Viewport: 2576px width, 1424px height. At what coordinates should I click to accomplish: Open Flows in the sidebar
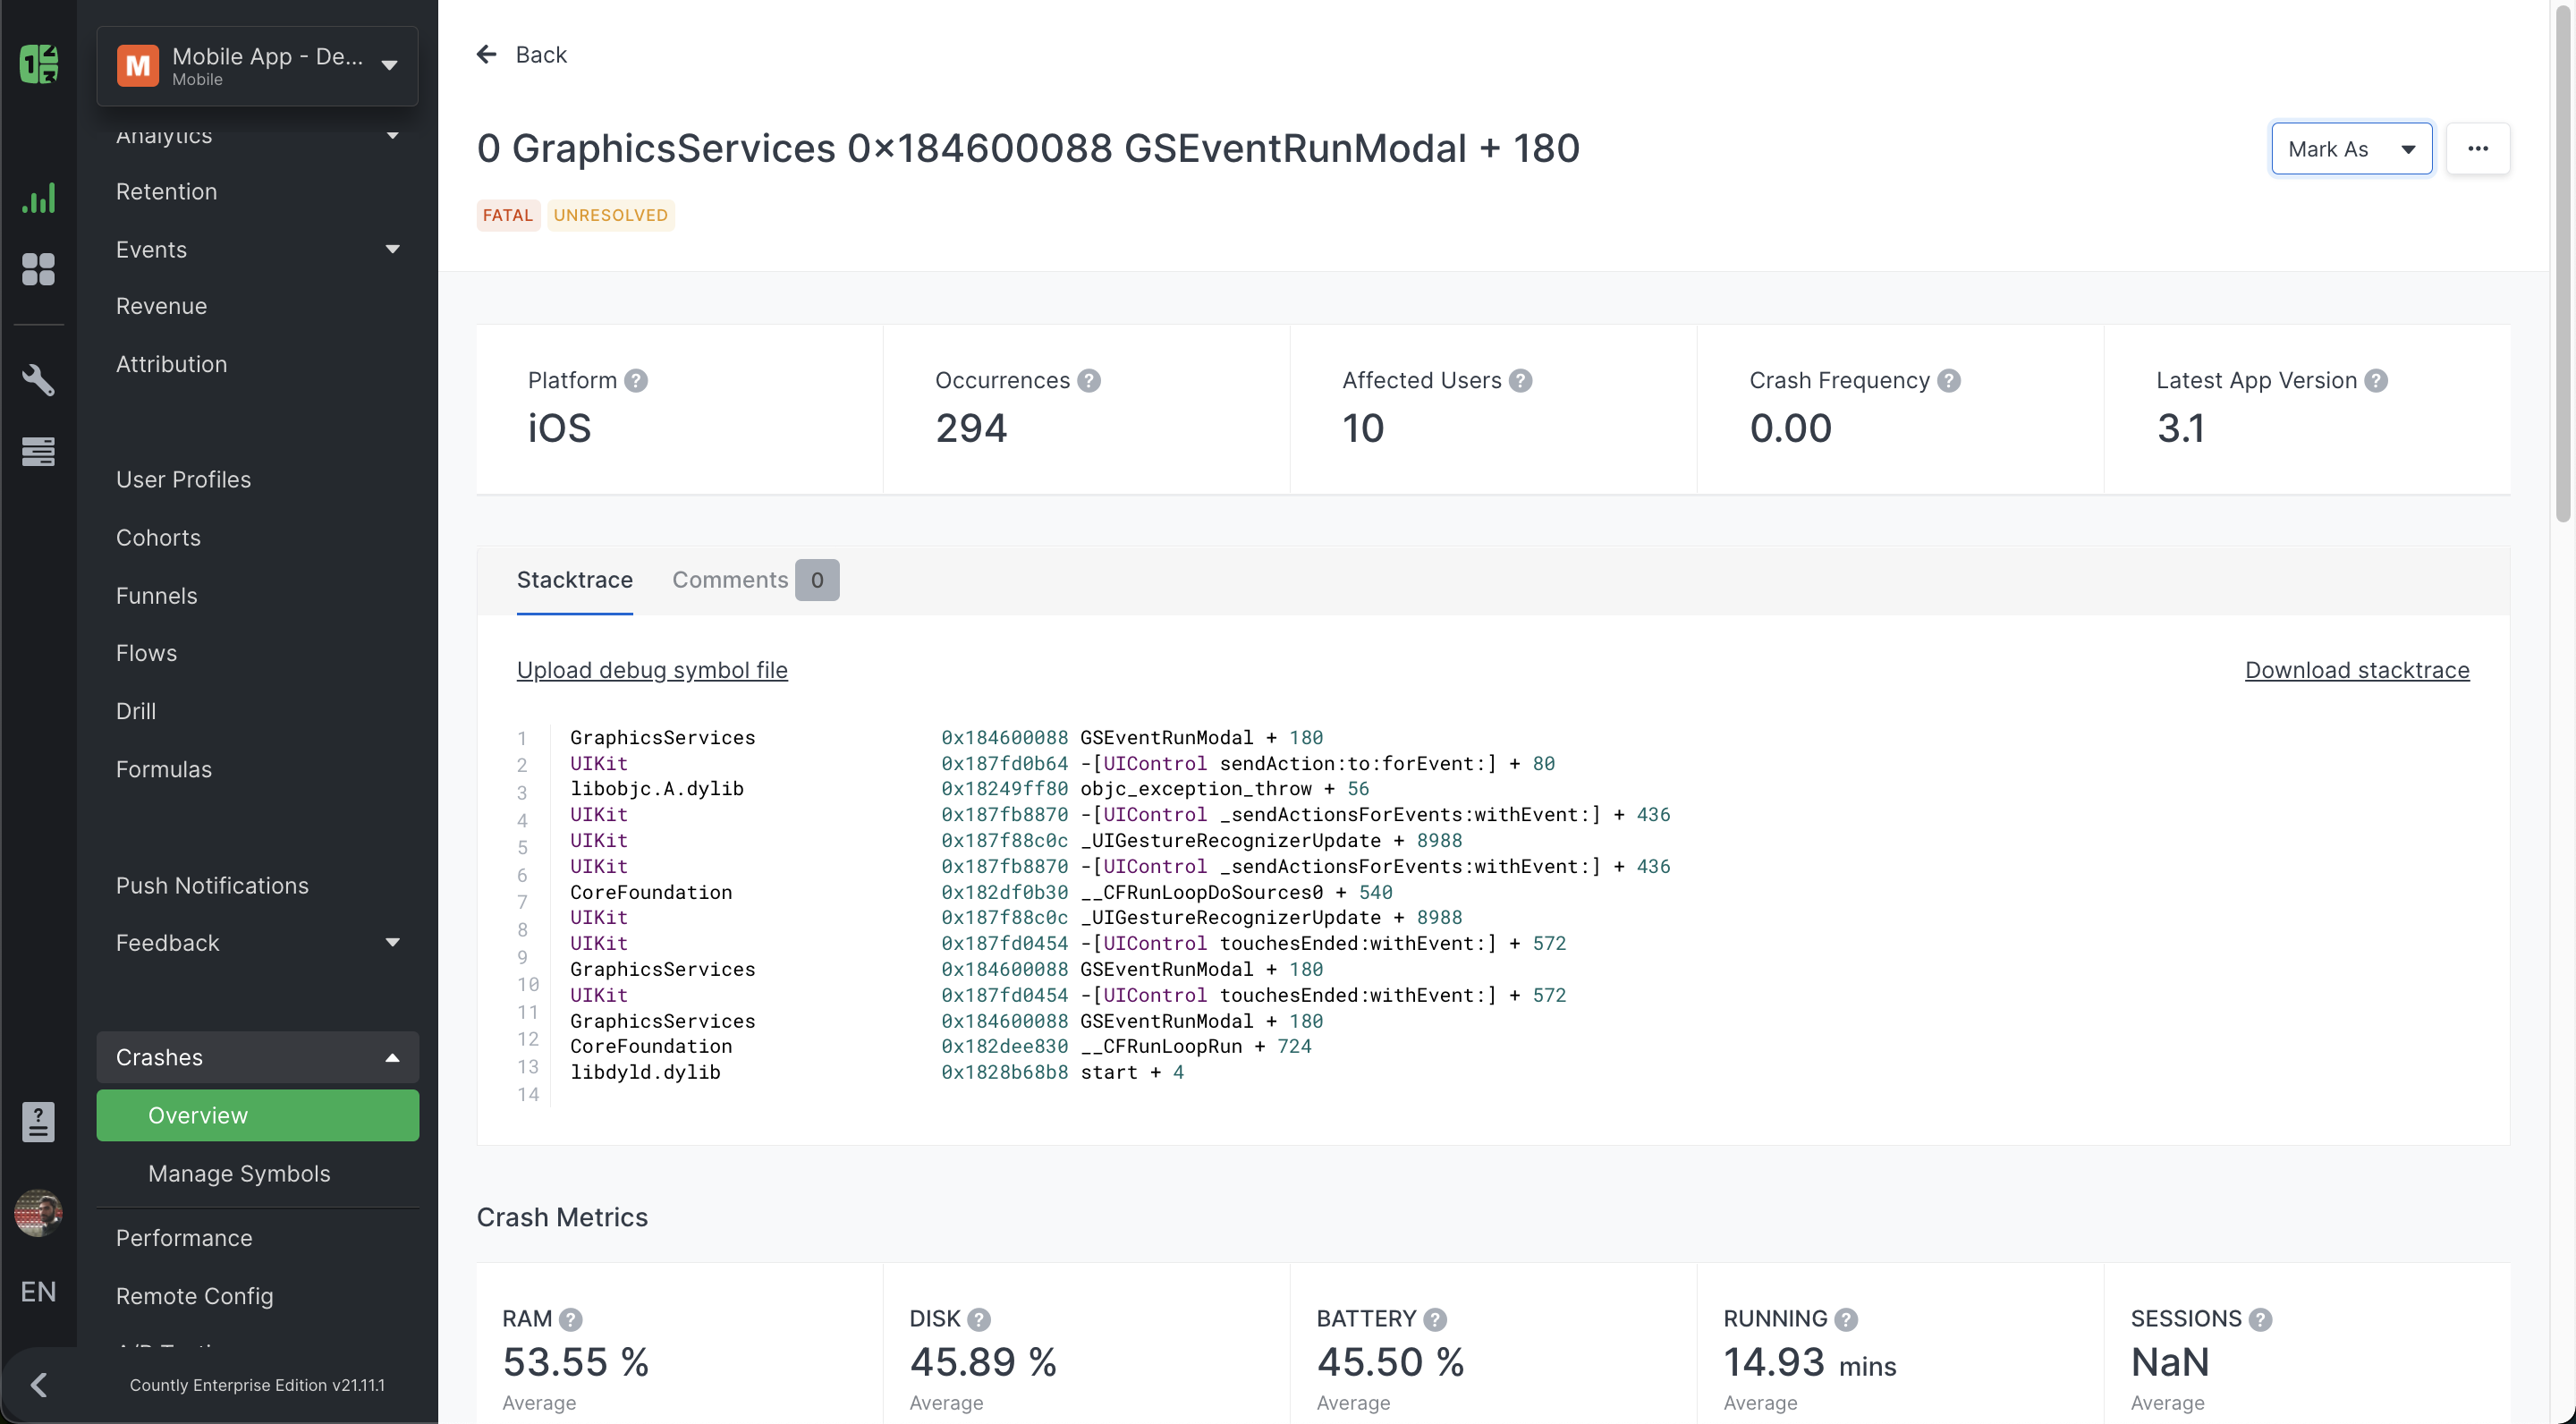pos(146,653)
